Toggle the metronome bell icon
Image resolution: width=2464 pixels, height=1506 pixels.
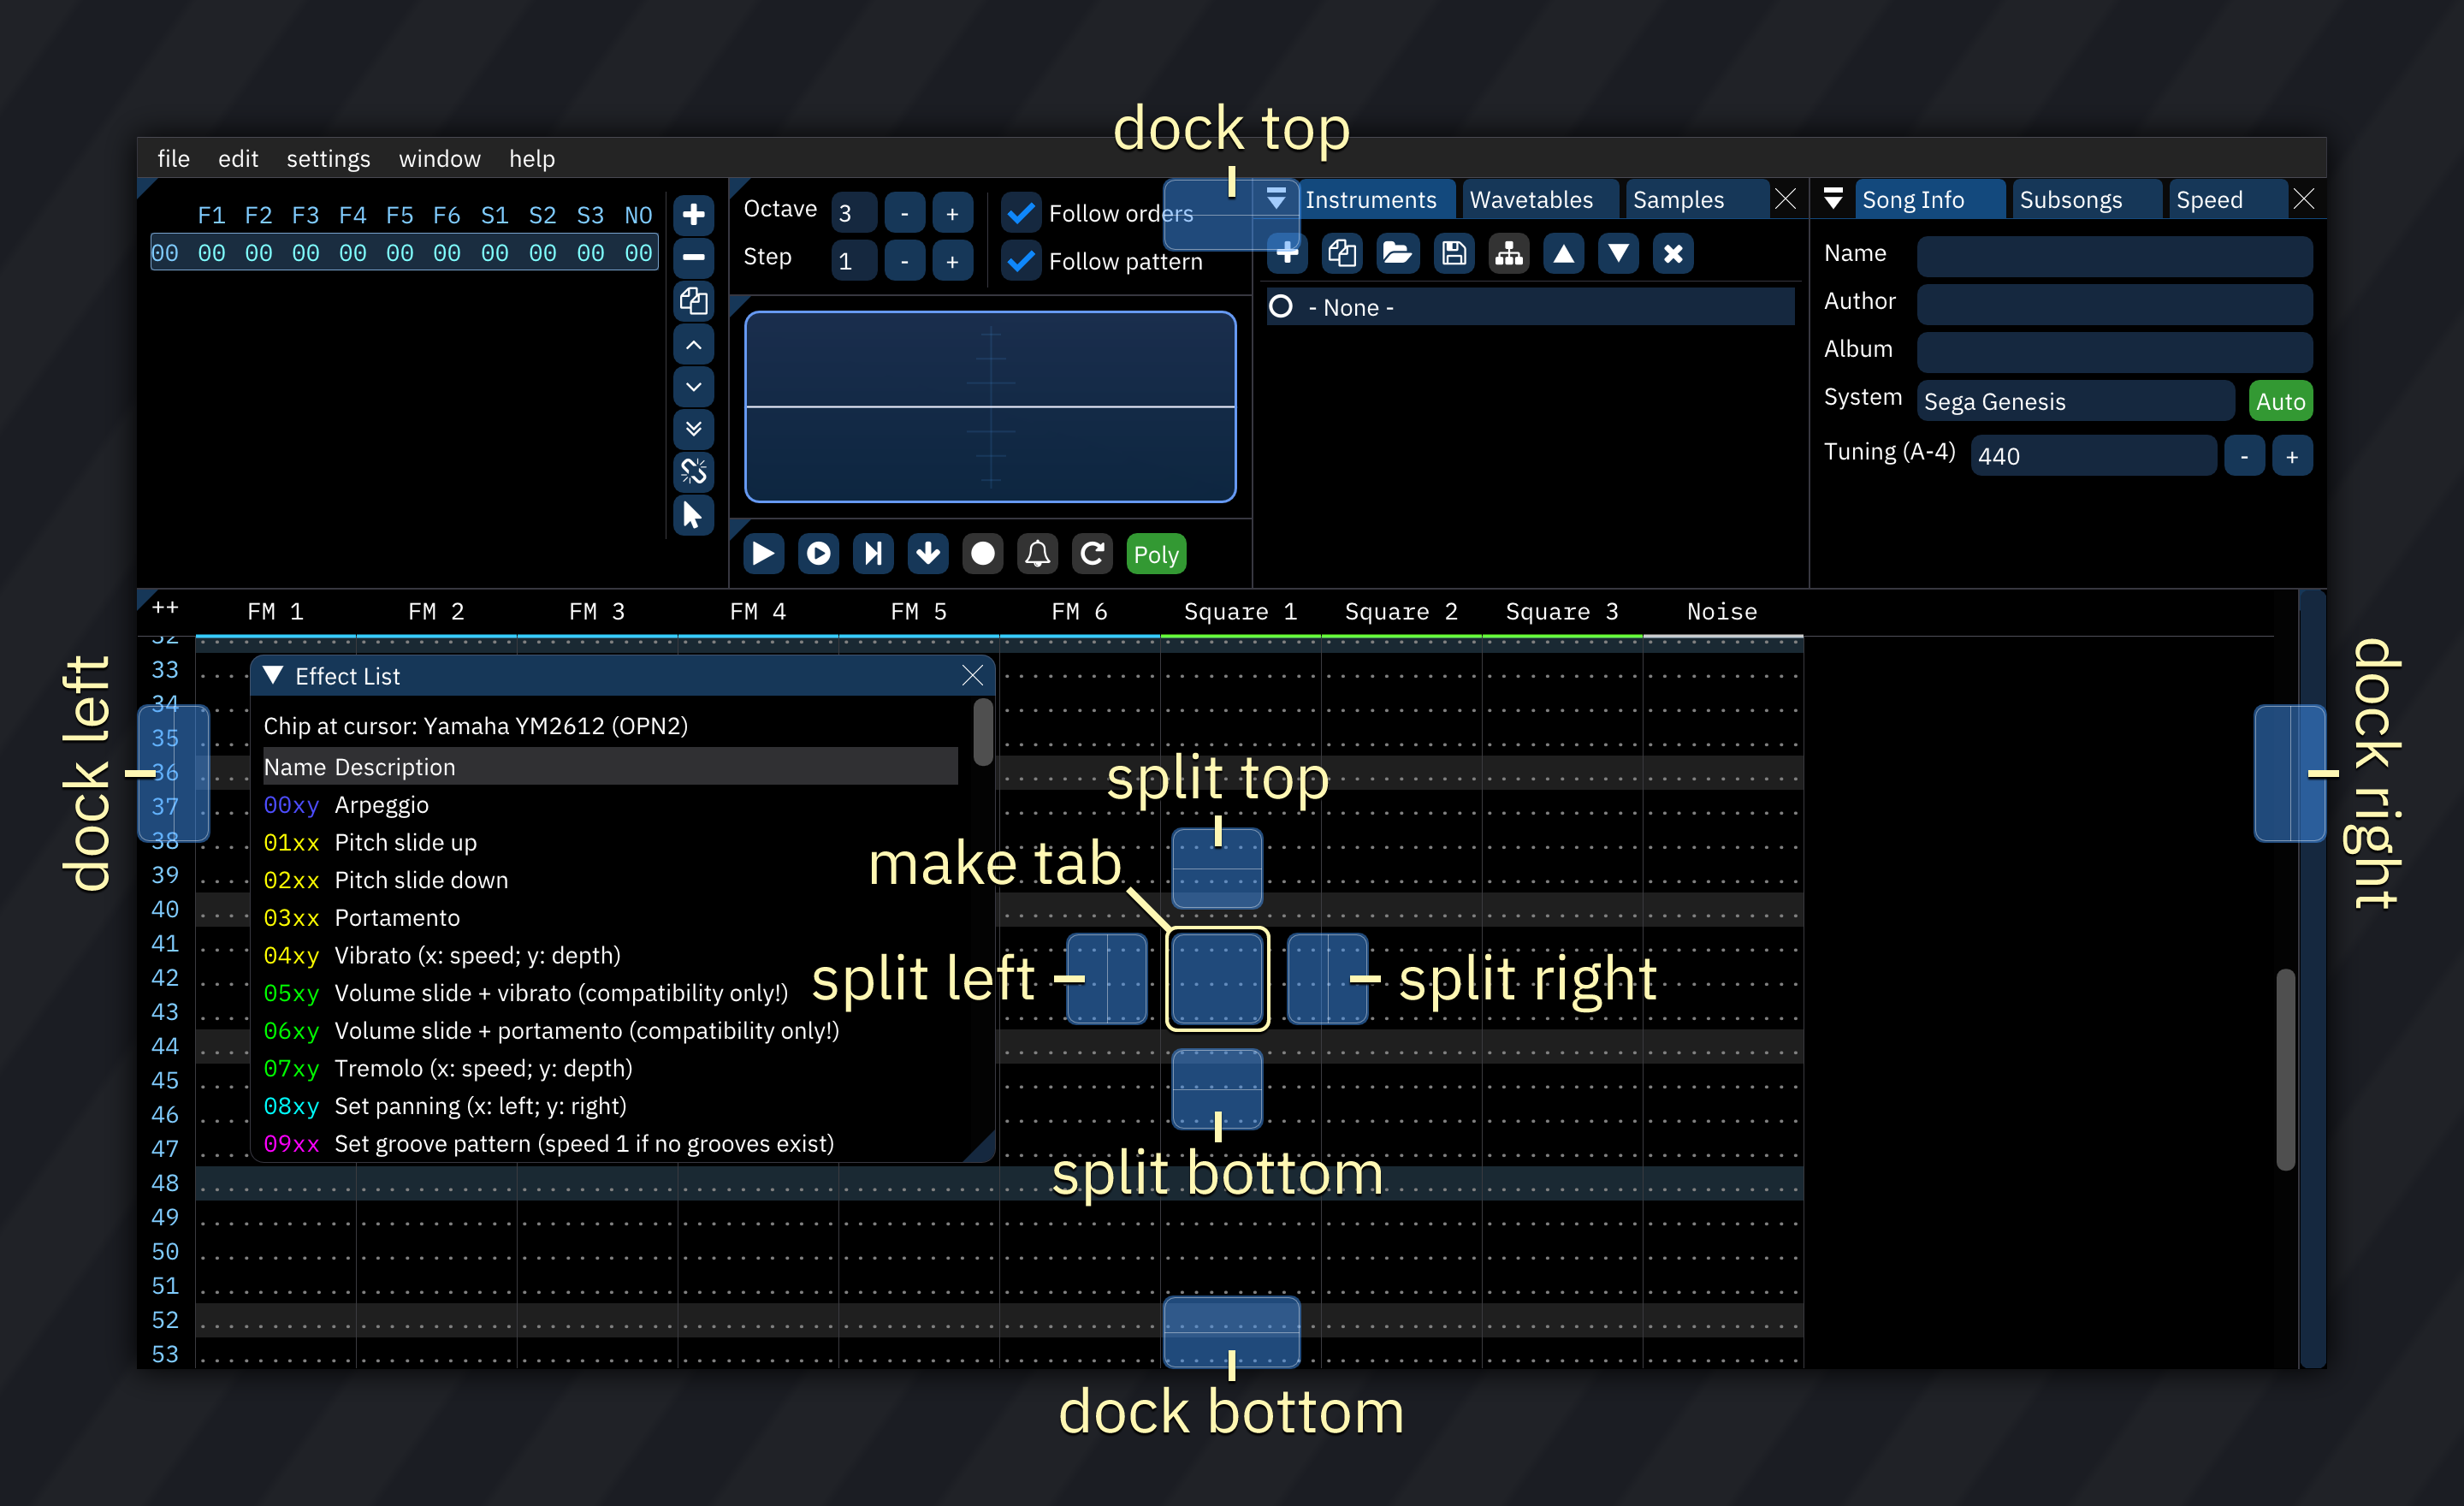click(x=1037, y=553)
